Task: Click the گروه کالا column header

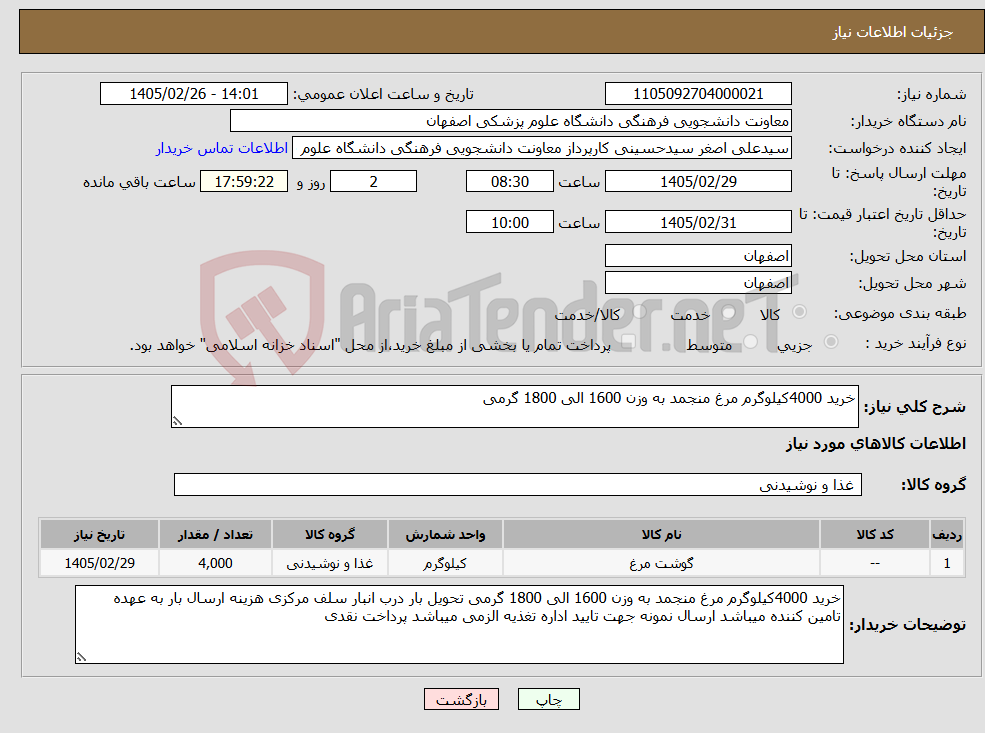Action: pyautogui.click(x=330, y=535)
